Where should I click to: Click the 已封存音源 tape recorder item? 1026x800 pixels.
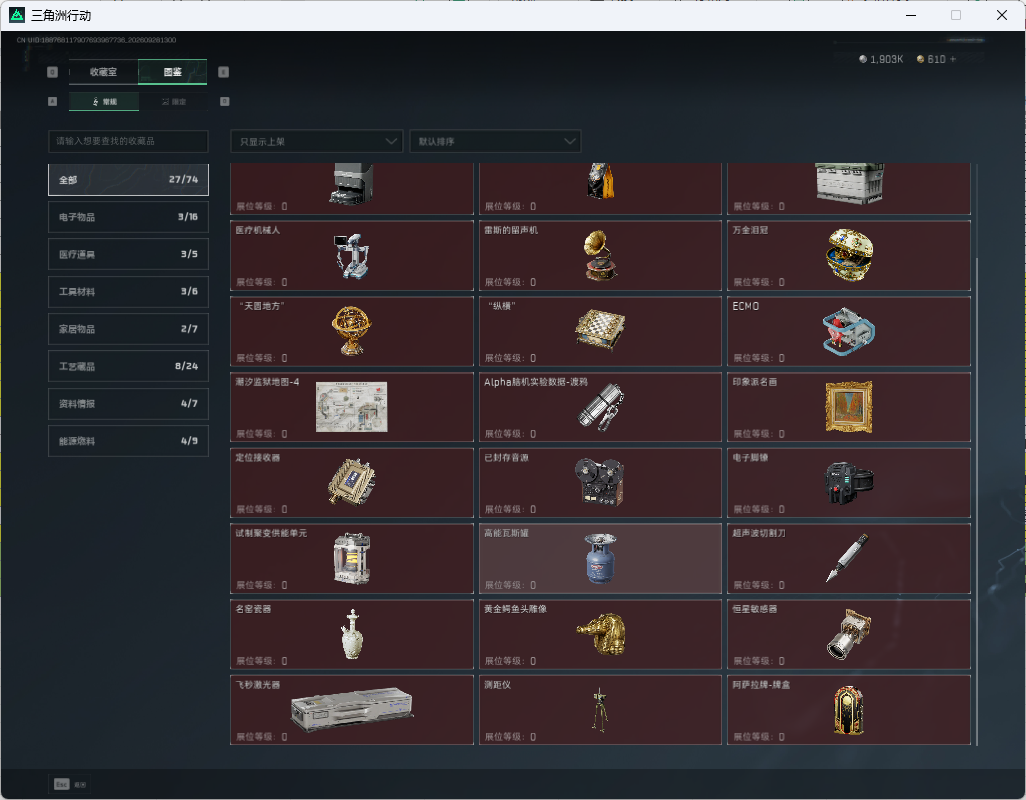coord(600,483)
